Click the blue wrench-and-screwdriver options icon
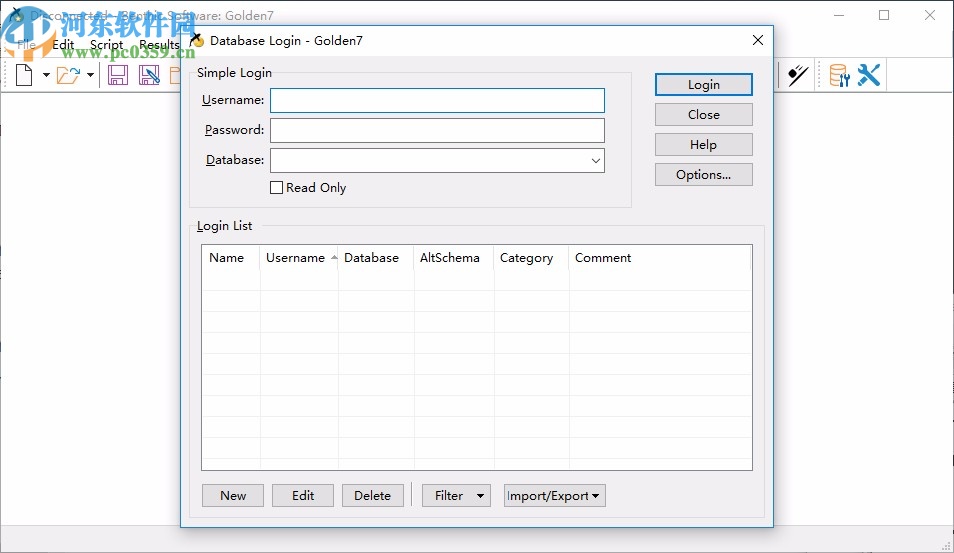Viewport: 954px width, 553px height. tap(868, 75)
